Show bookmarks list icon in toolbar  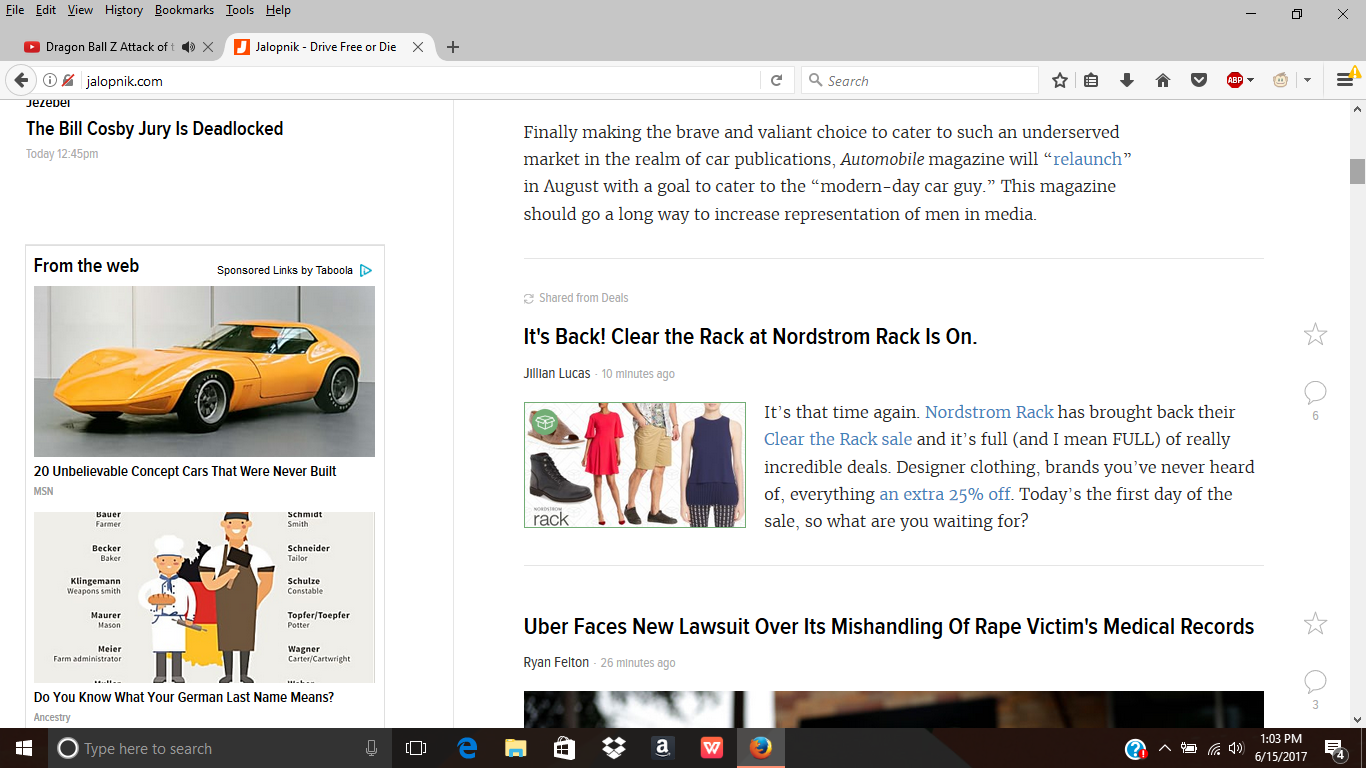click(x=1091, y=81)
